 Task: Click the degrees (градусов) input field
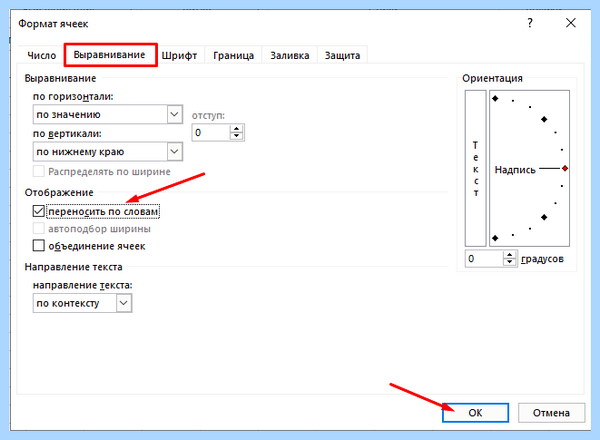pos(484,259)
